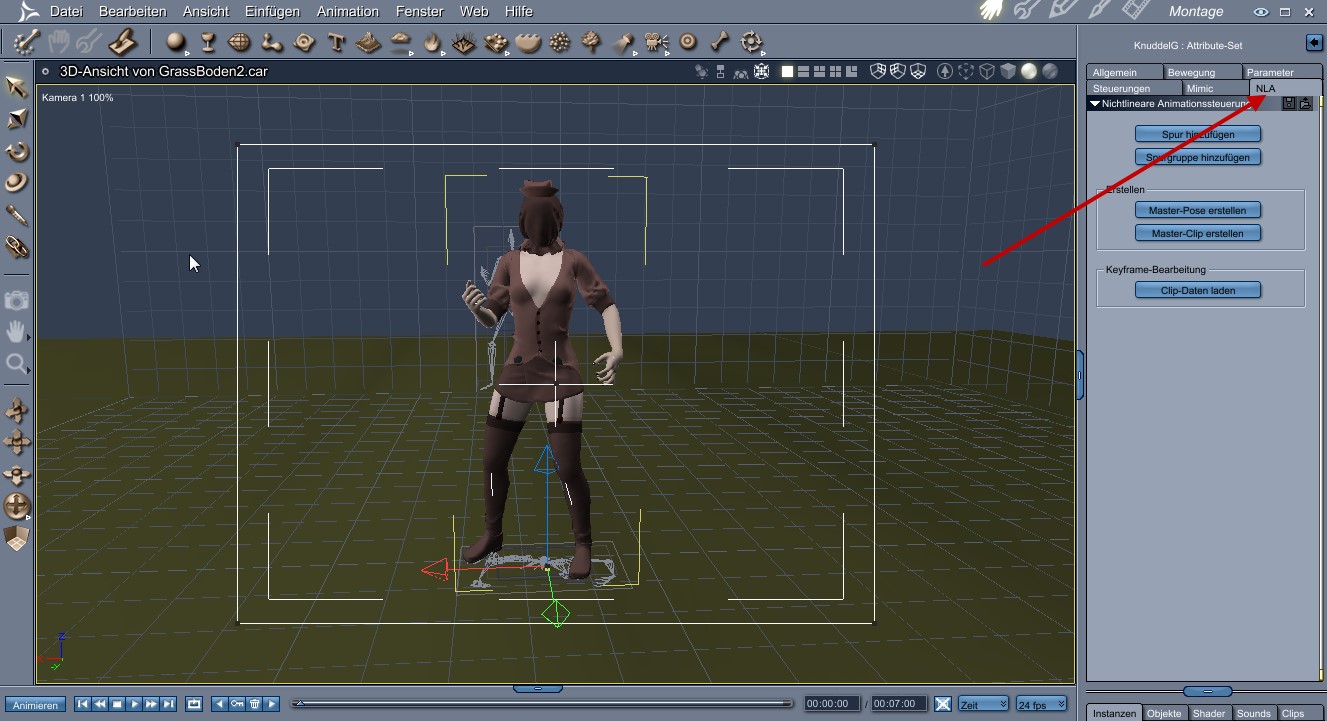This screenshot has height=721, width=1327.
Task: Choose the Rotate tool in left sidebar
Action: click(17, 151)
